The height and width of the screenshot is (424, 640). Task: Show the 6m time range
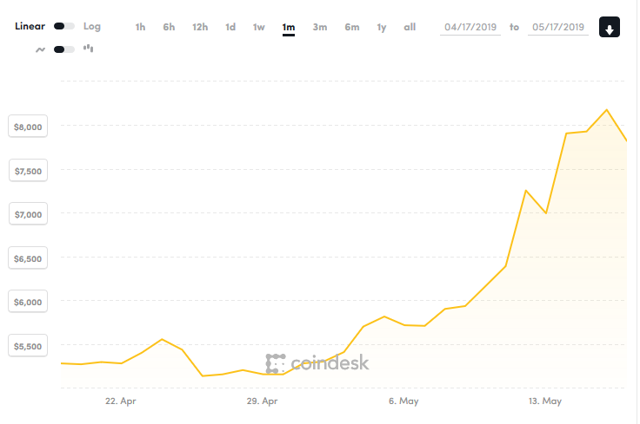tap(352, 27)
